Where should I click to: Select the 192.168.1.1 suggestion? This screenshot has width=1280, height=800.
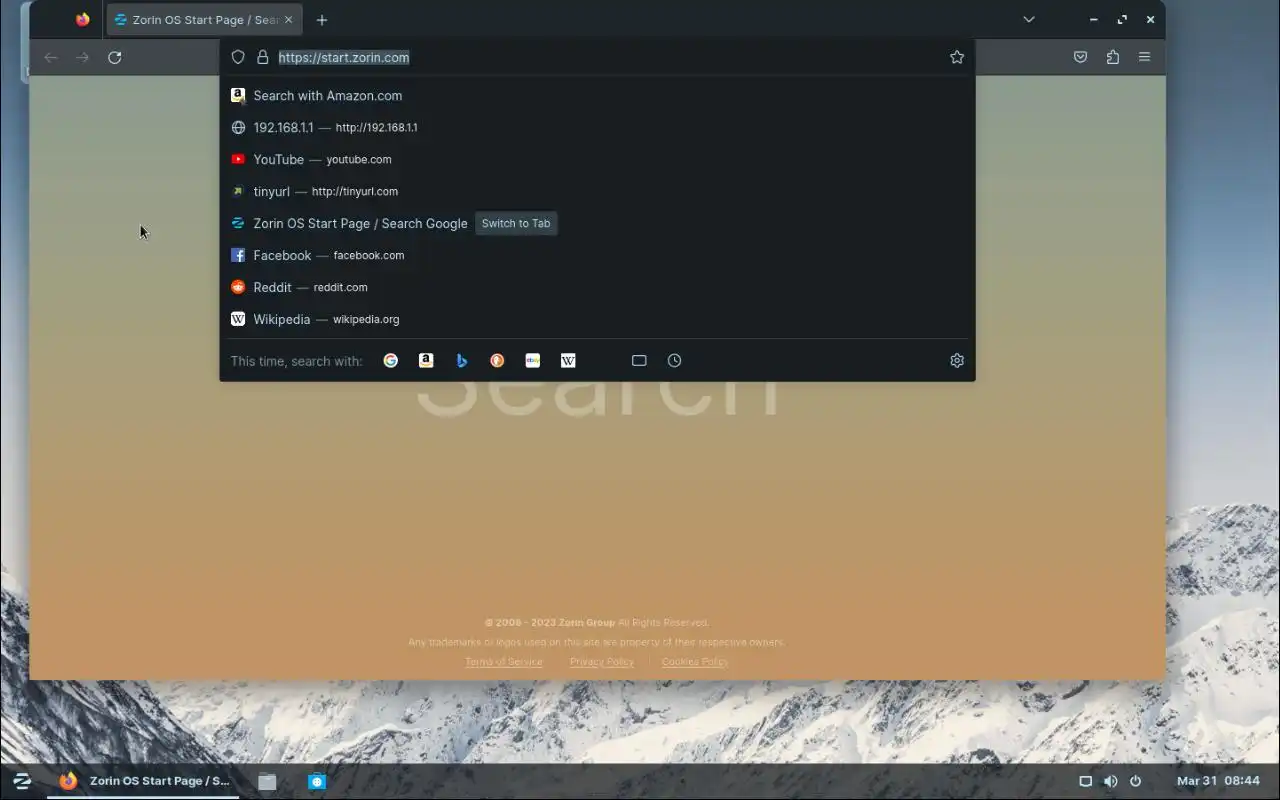click(x=597, y=128)
